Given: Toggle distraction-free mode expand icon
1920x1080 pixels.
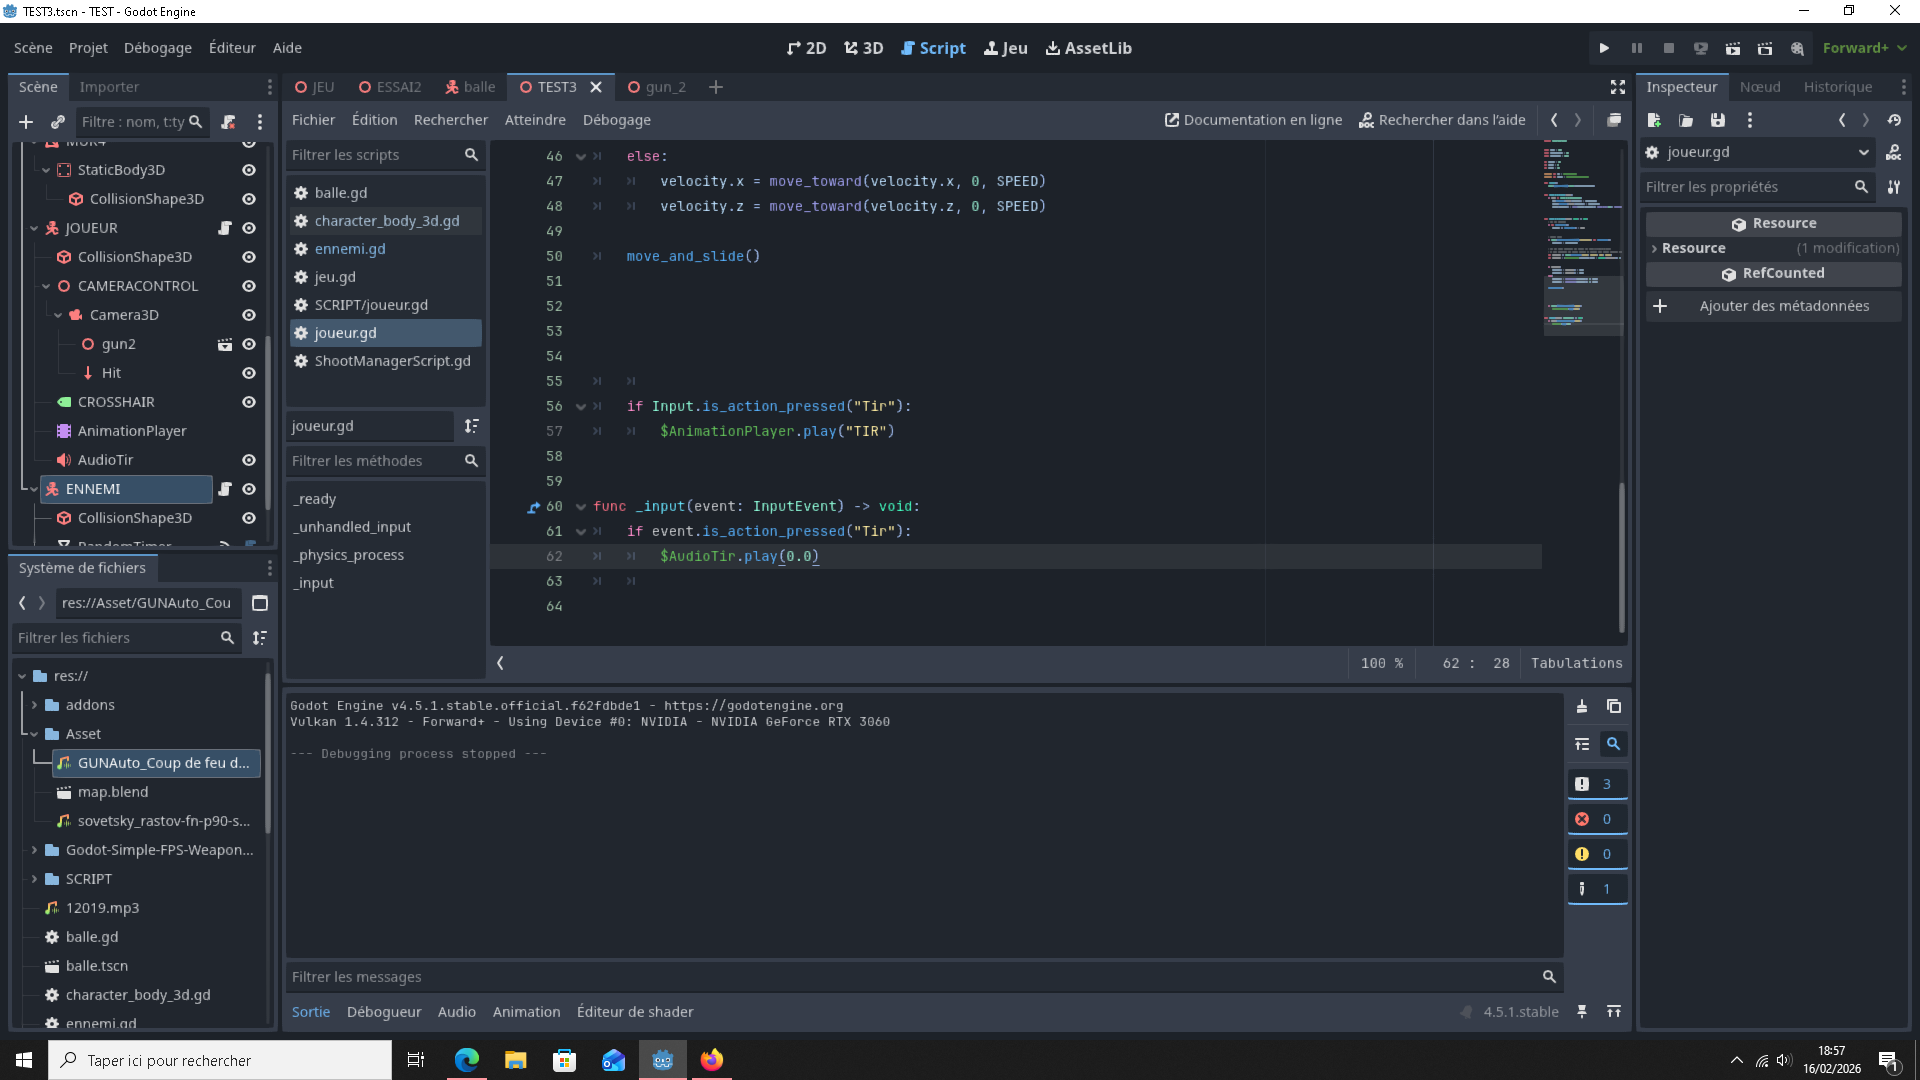Looking at the screenshot, I should [x=1618, y=87].
